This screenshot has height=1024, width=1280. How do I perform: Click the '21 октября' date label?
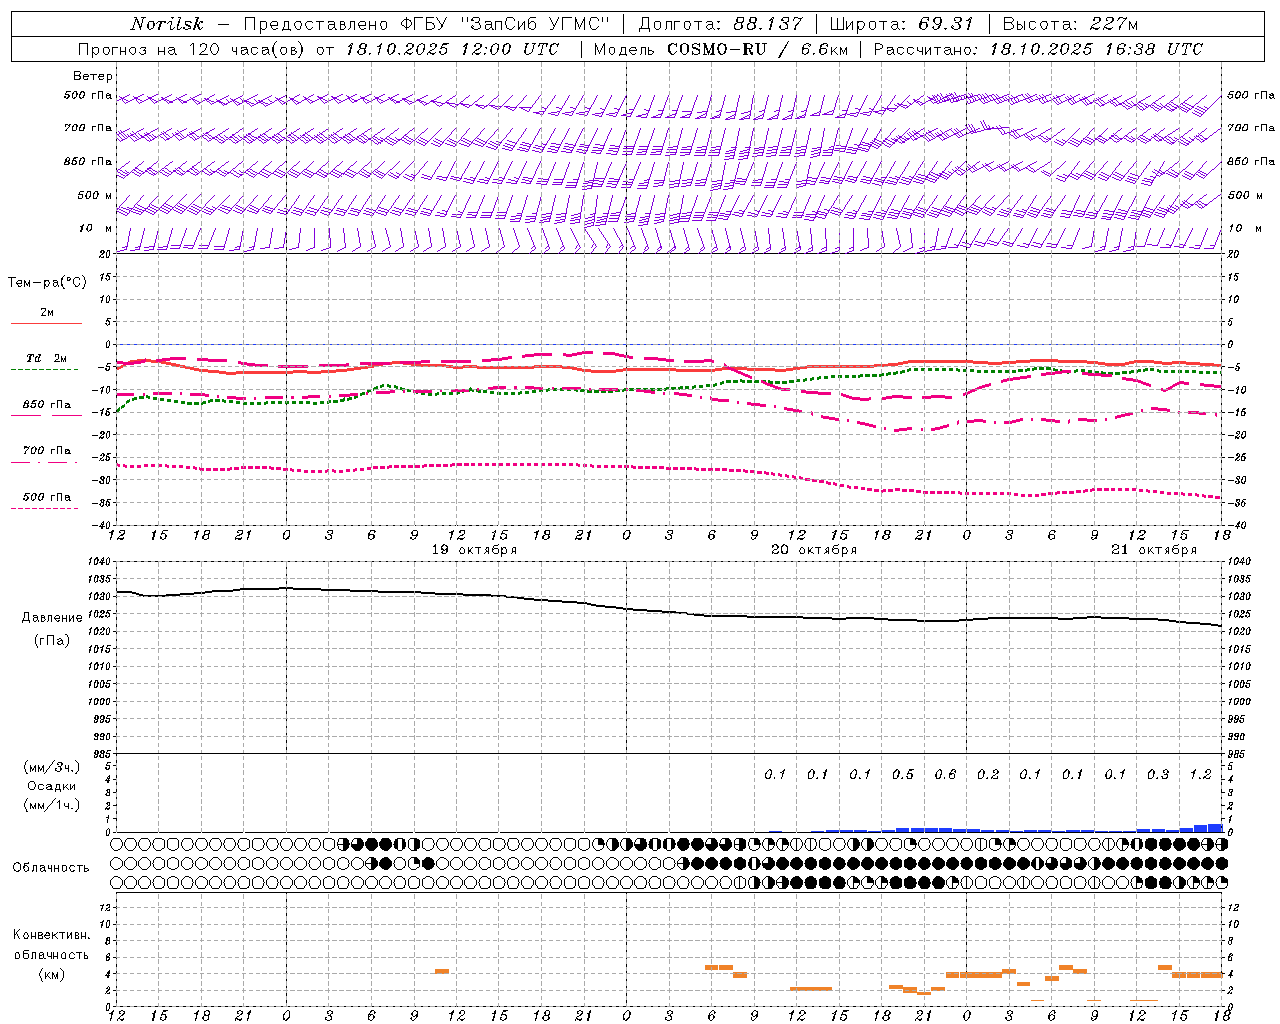1154,550
